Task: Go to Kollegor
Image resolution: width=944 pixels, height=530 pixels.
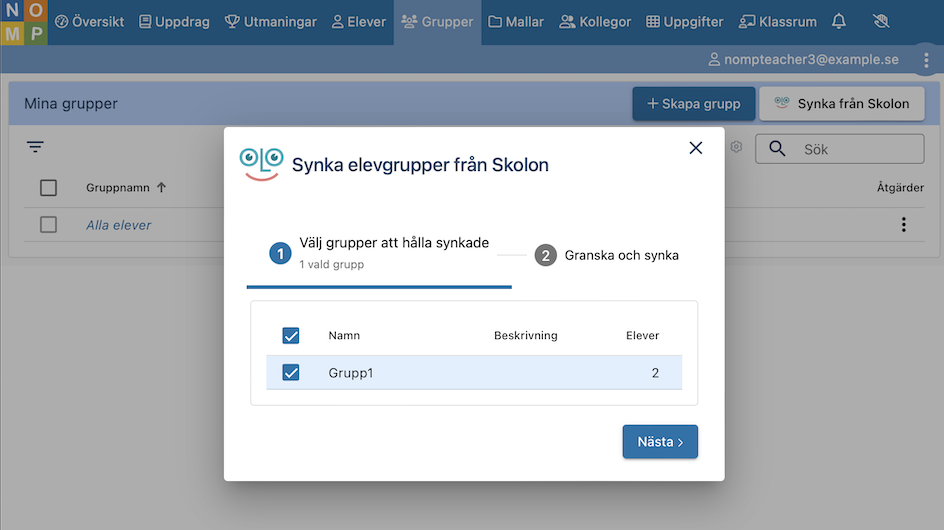Action: point(595,22)
